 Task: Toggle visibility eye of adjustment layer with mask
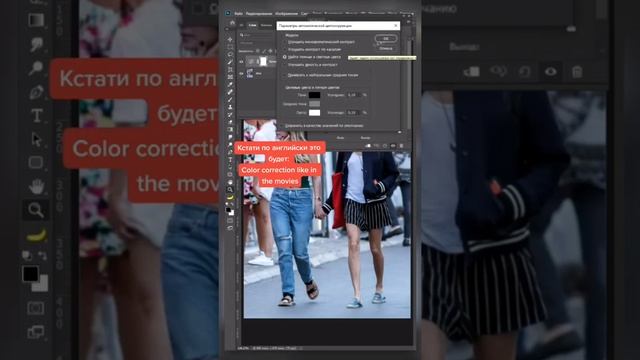point(241,62)
